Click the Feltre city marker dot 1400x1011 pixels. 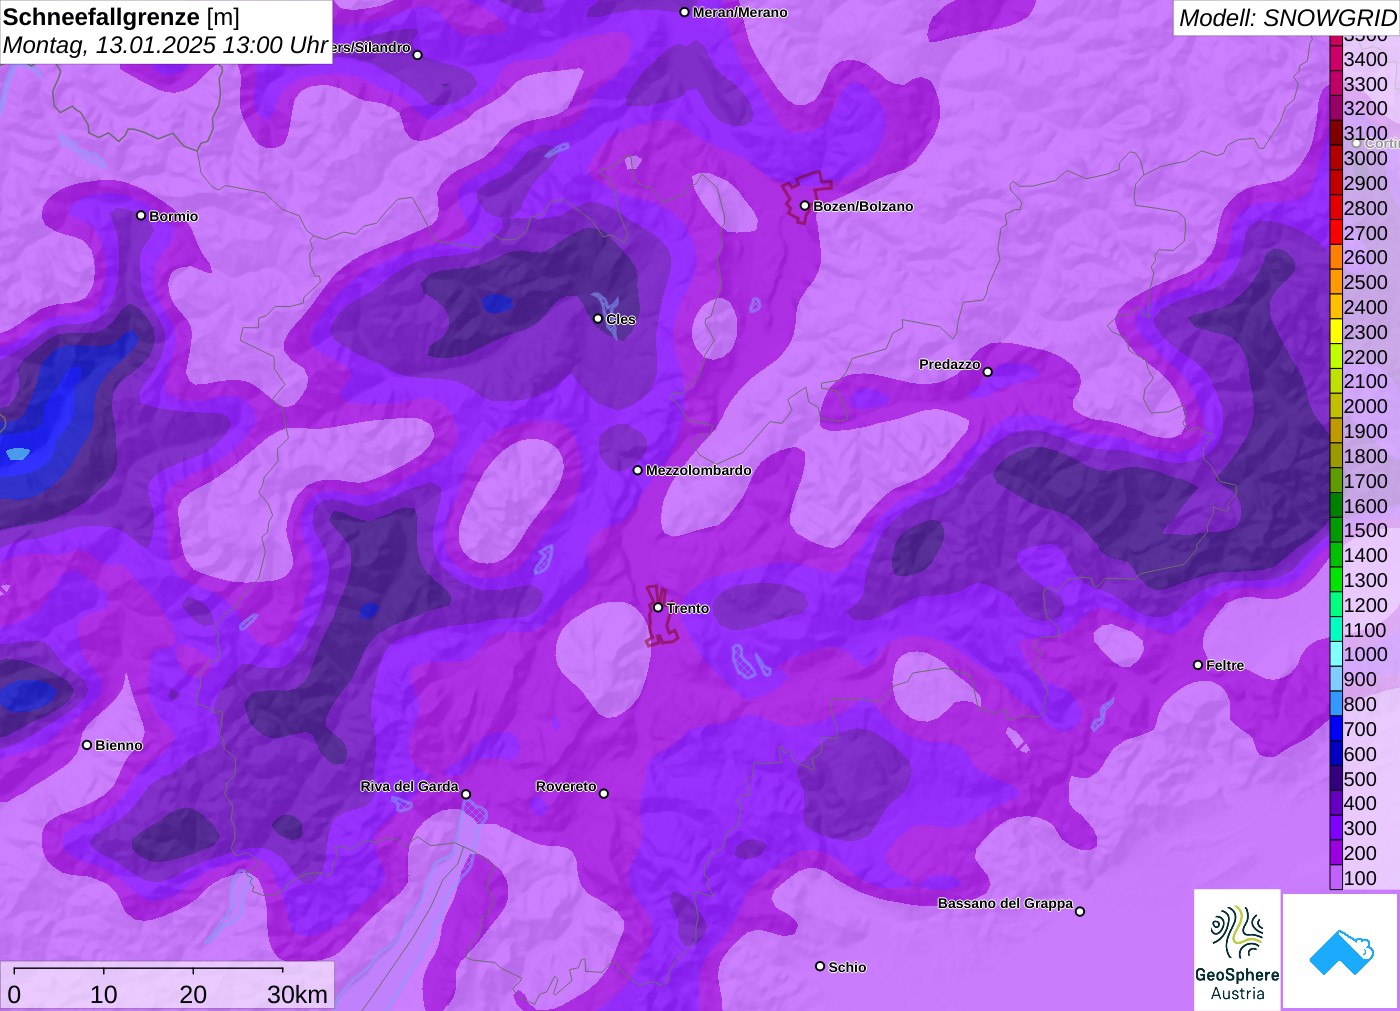1198,665
